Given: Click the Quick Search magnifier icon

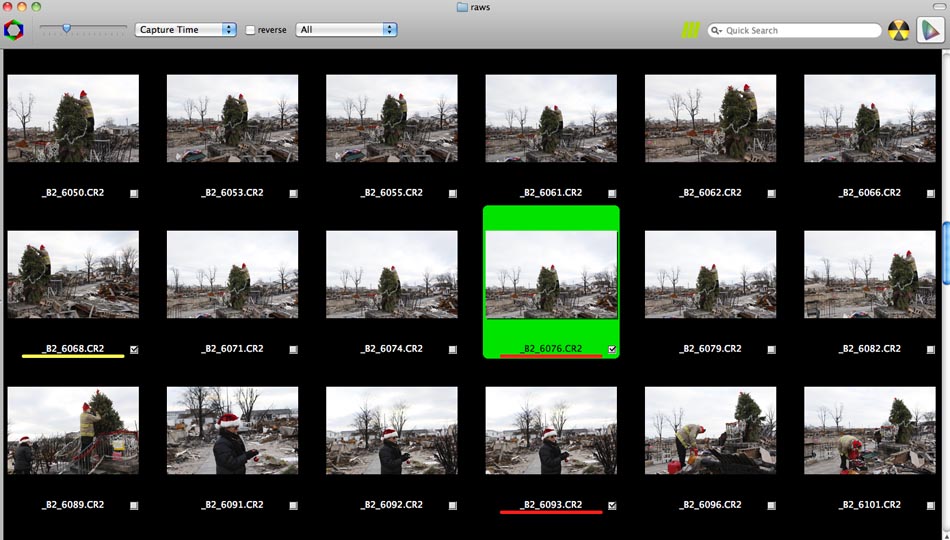Looking at the screenshot, I should 716,30.
